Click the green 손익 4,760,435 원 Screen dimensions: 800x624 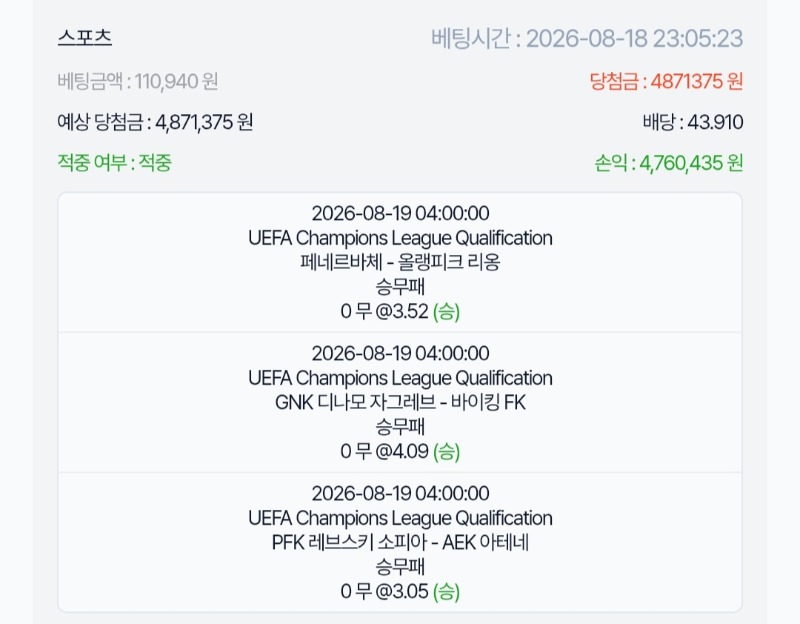point(668,163)
